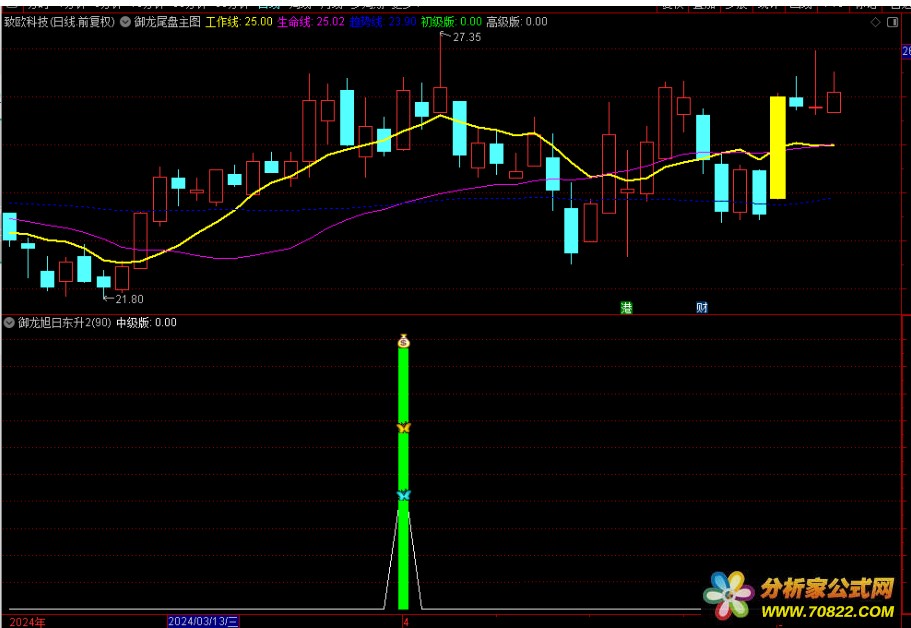Open the 御龙尾盘主图 indicator dropdown arrow
The height and width of the screenshot is (628, 911).
125,22
